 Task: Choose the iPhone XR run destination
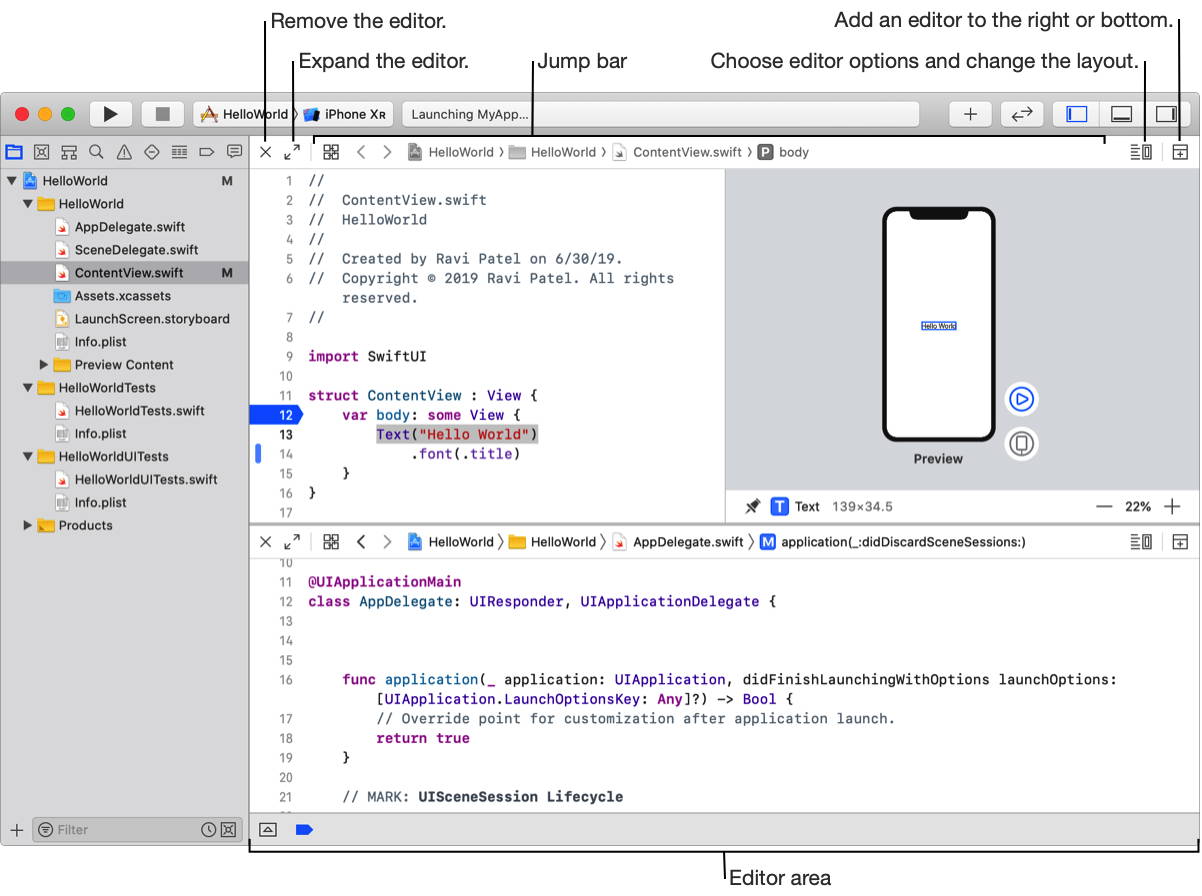346,114
